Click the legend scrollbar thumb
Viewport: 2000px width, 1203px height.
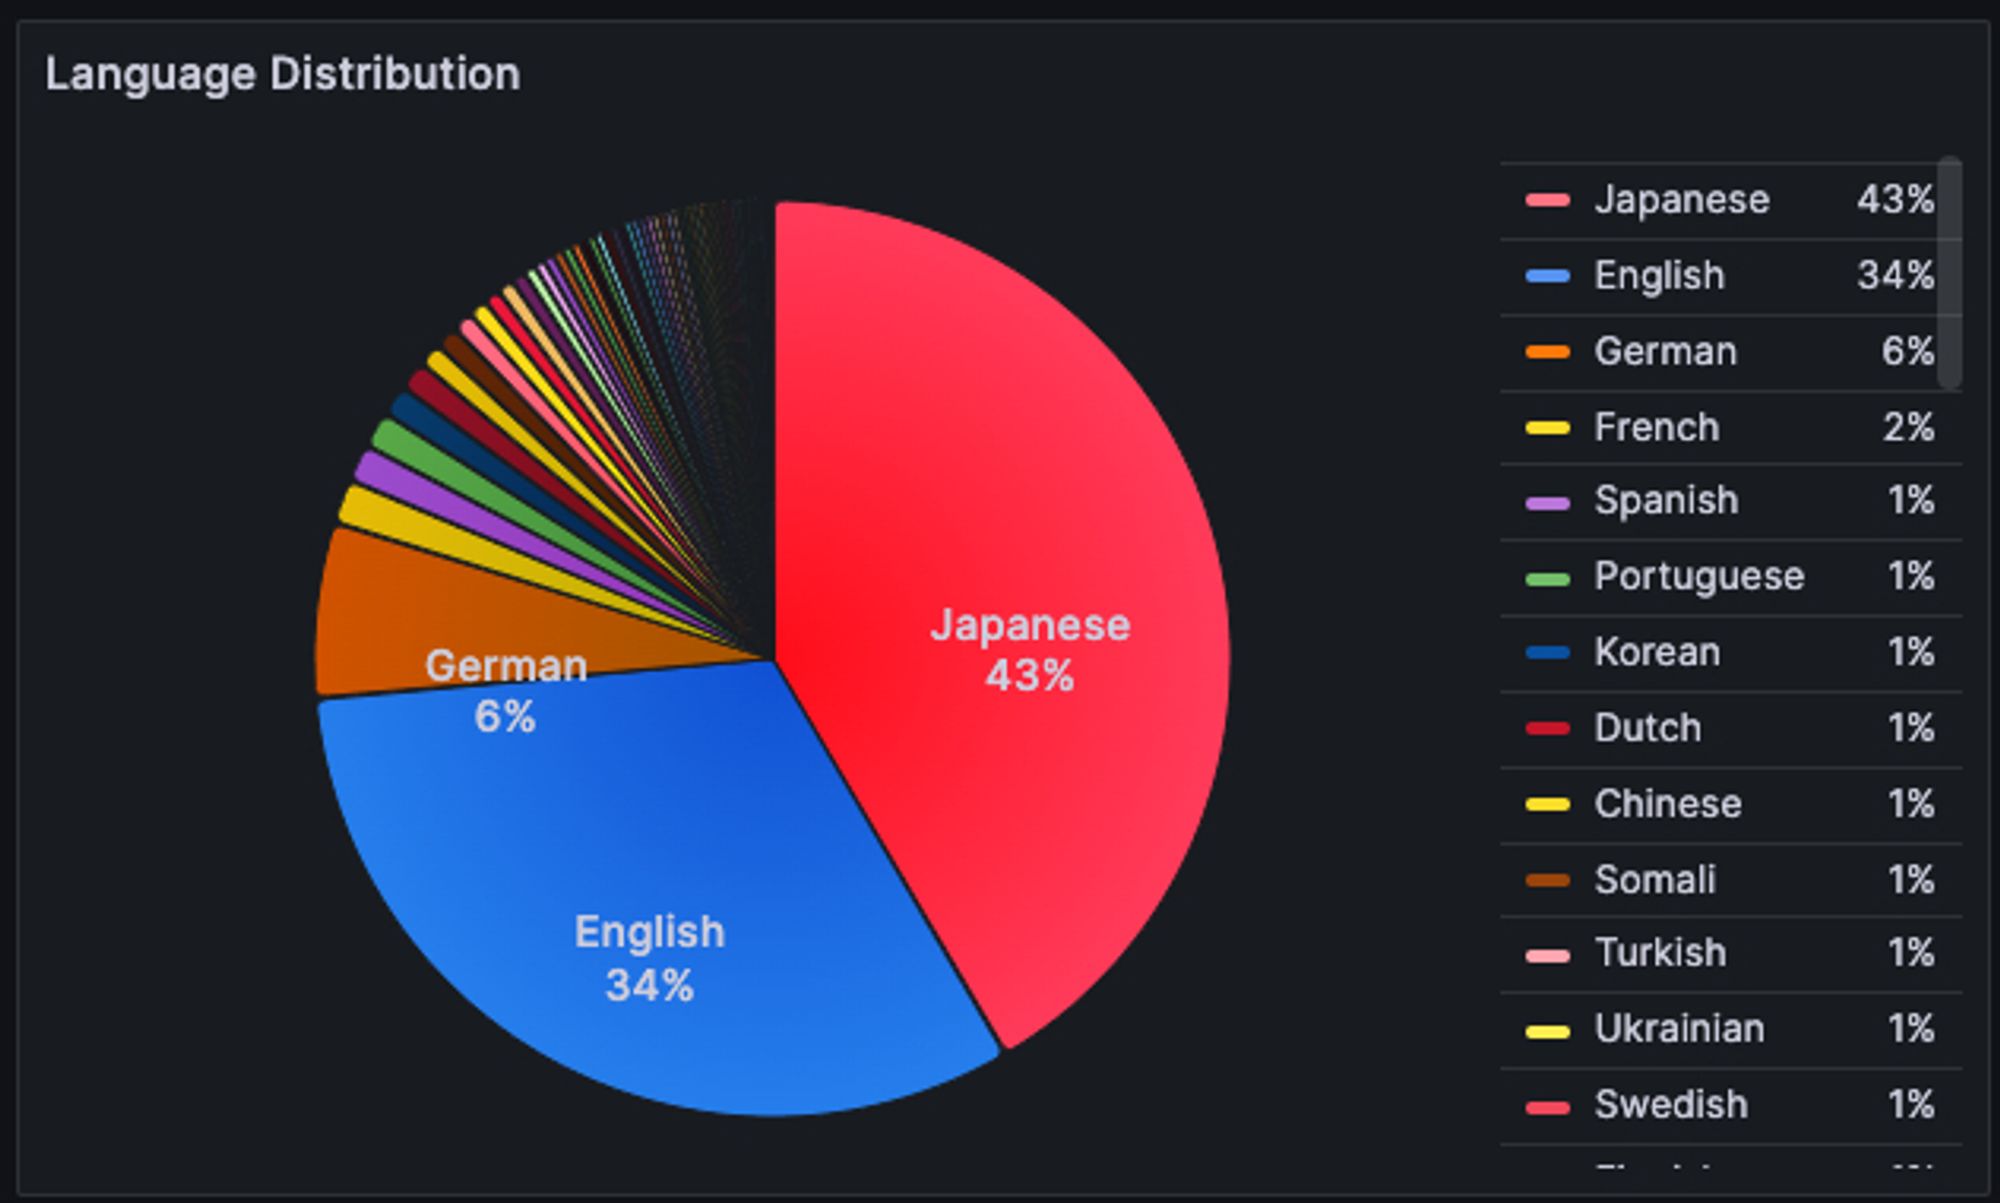click(1949, 272)
